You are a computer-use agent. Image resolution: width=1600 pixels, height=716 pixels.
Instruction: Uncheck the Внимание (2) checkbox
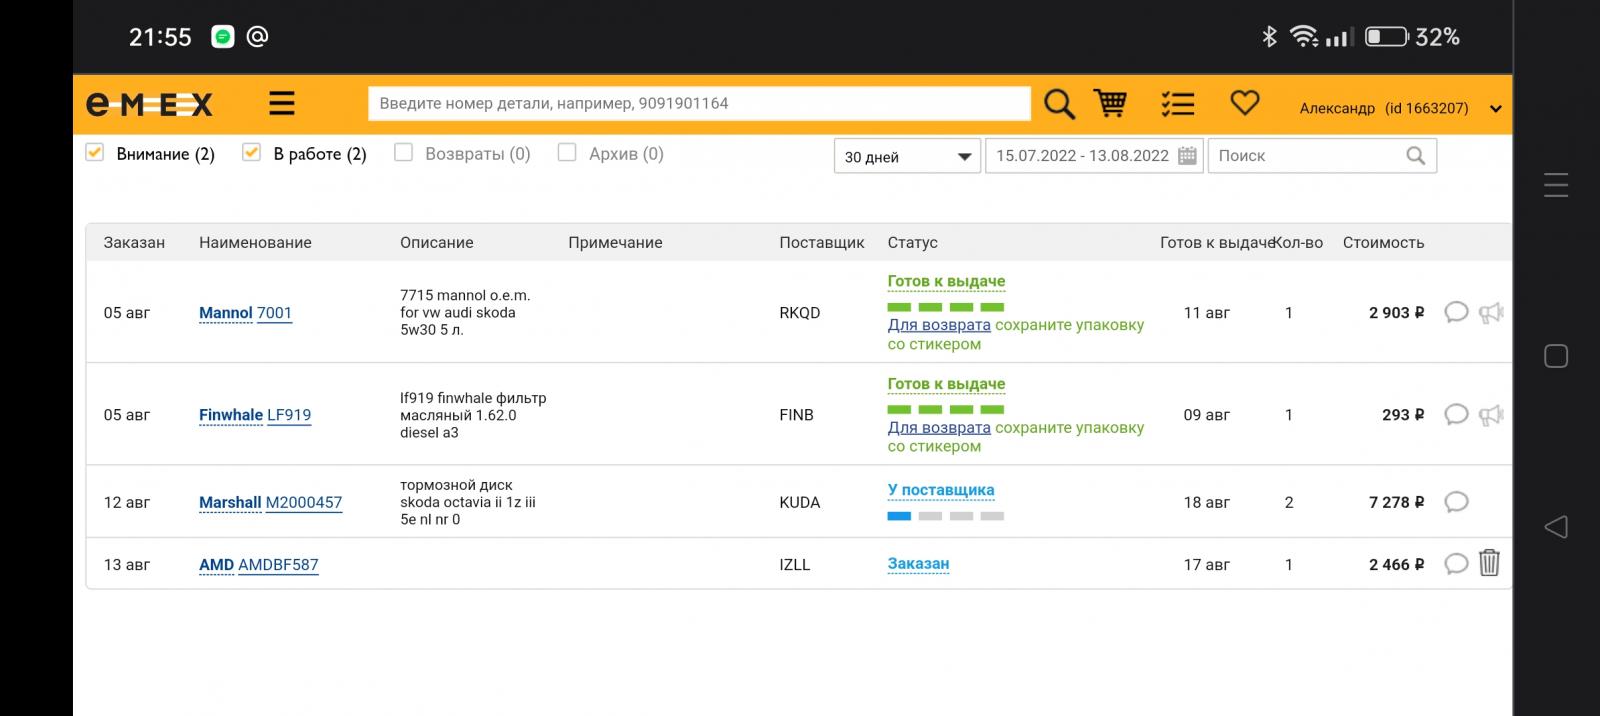95,153
